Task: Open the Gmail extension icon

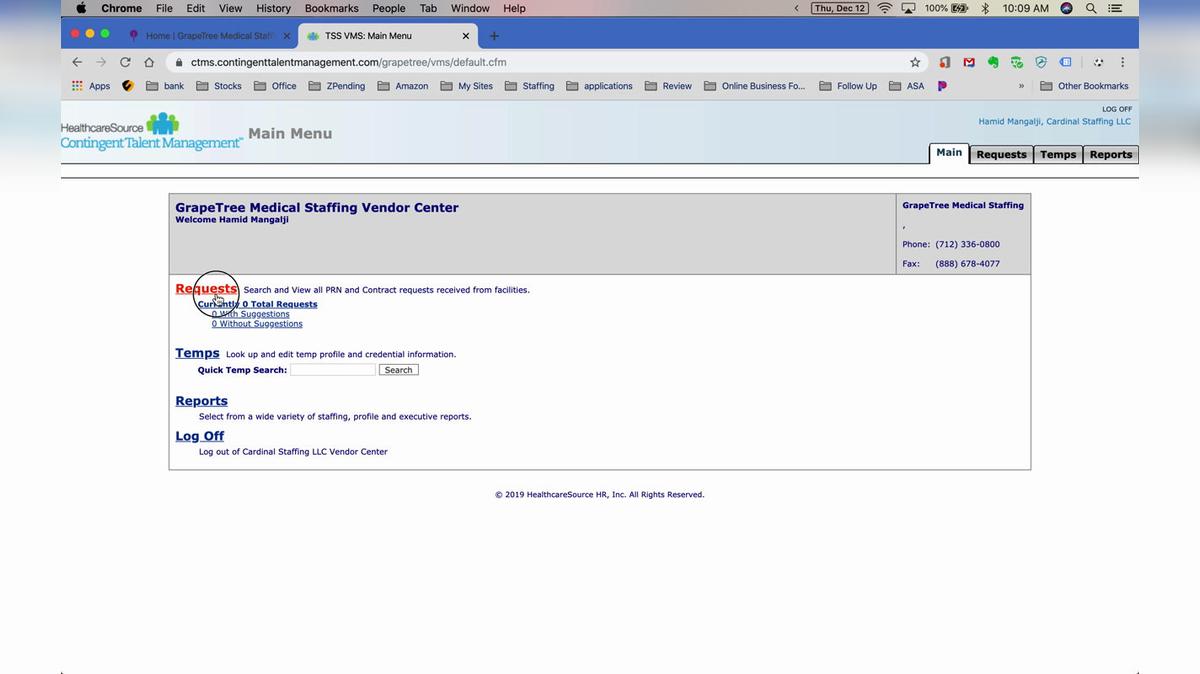Action: [968, 62]
